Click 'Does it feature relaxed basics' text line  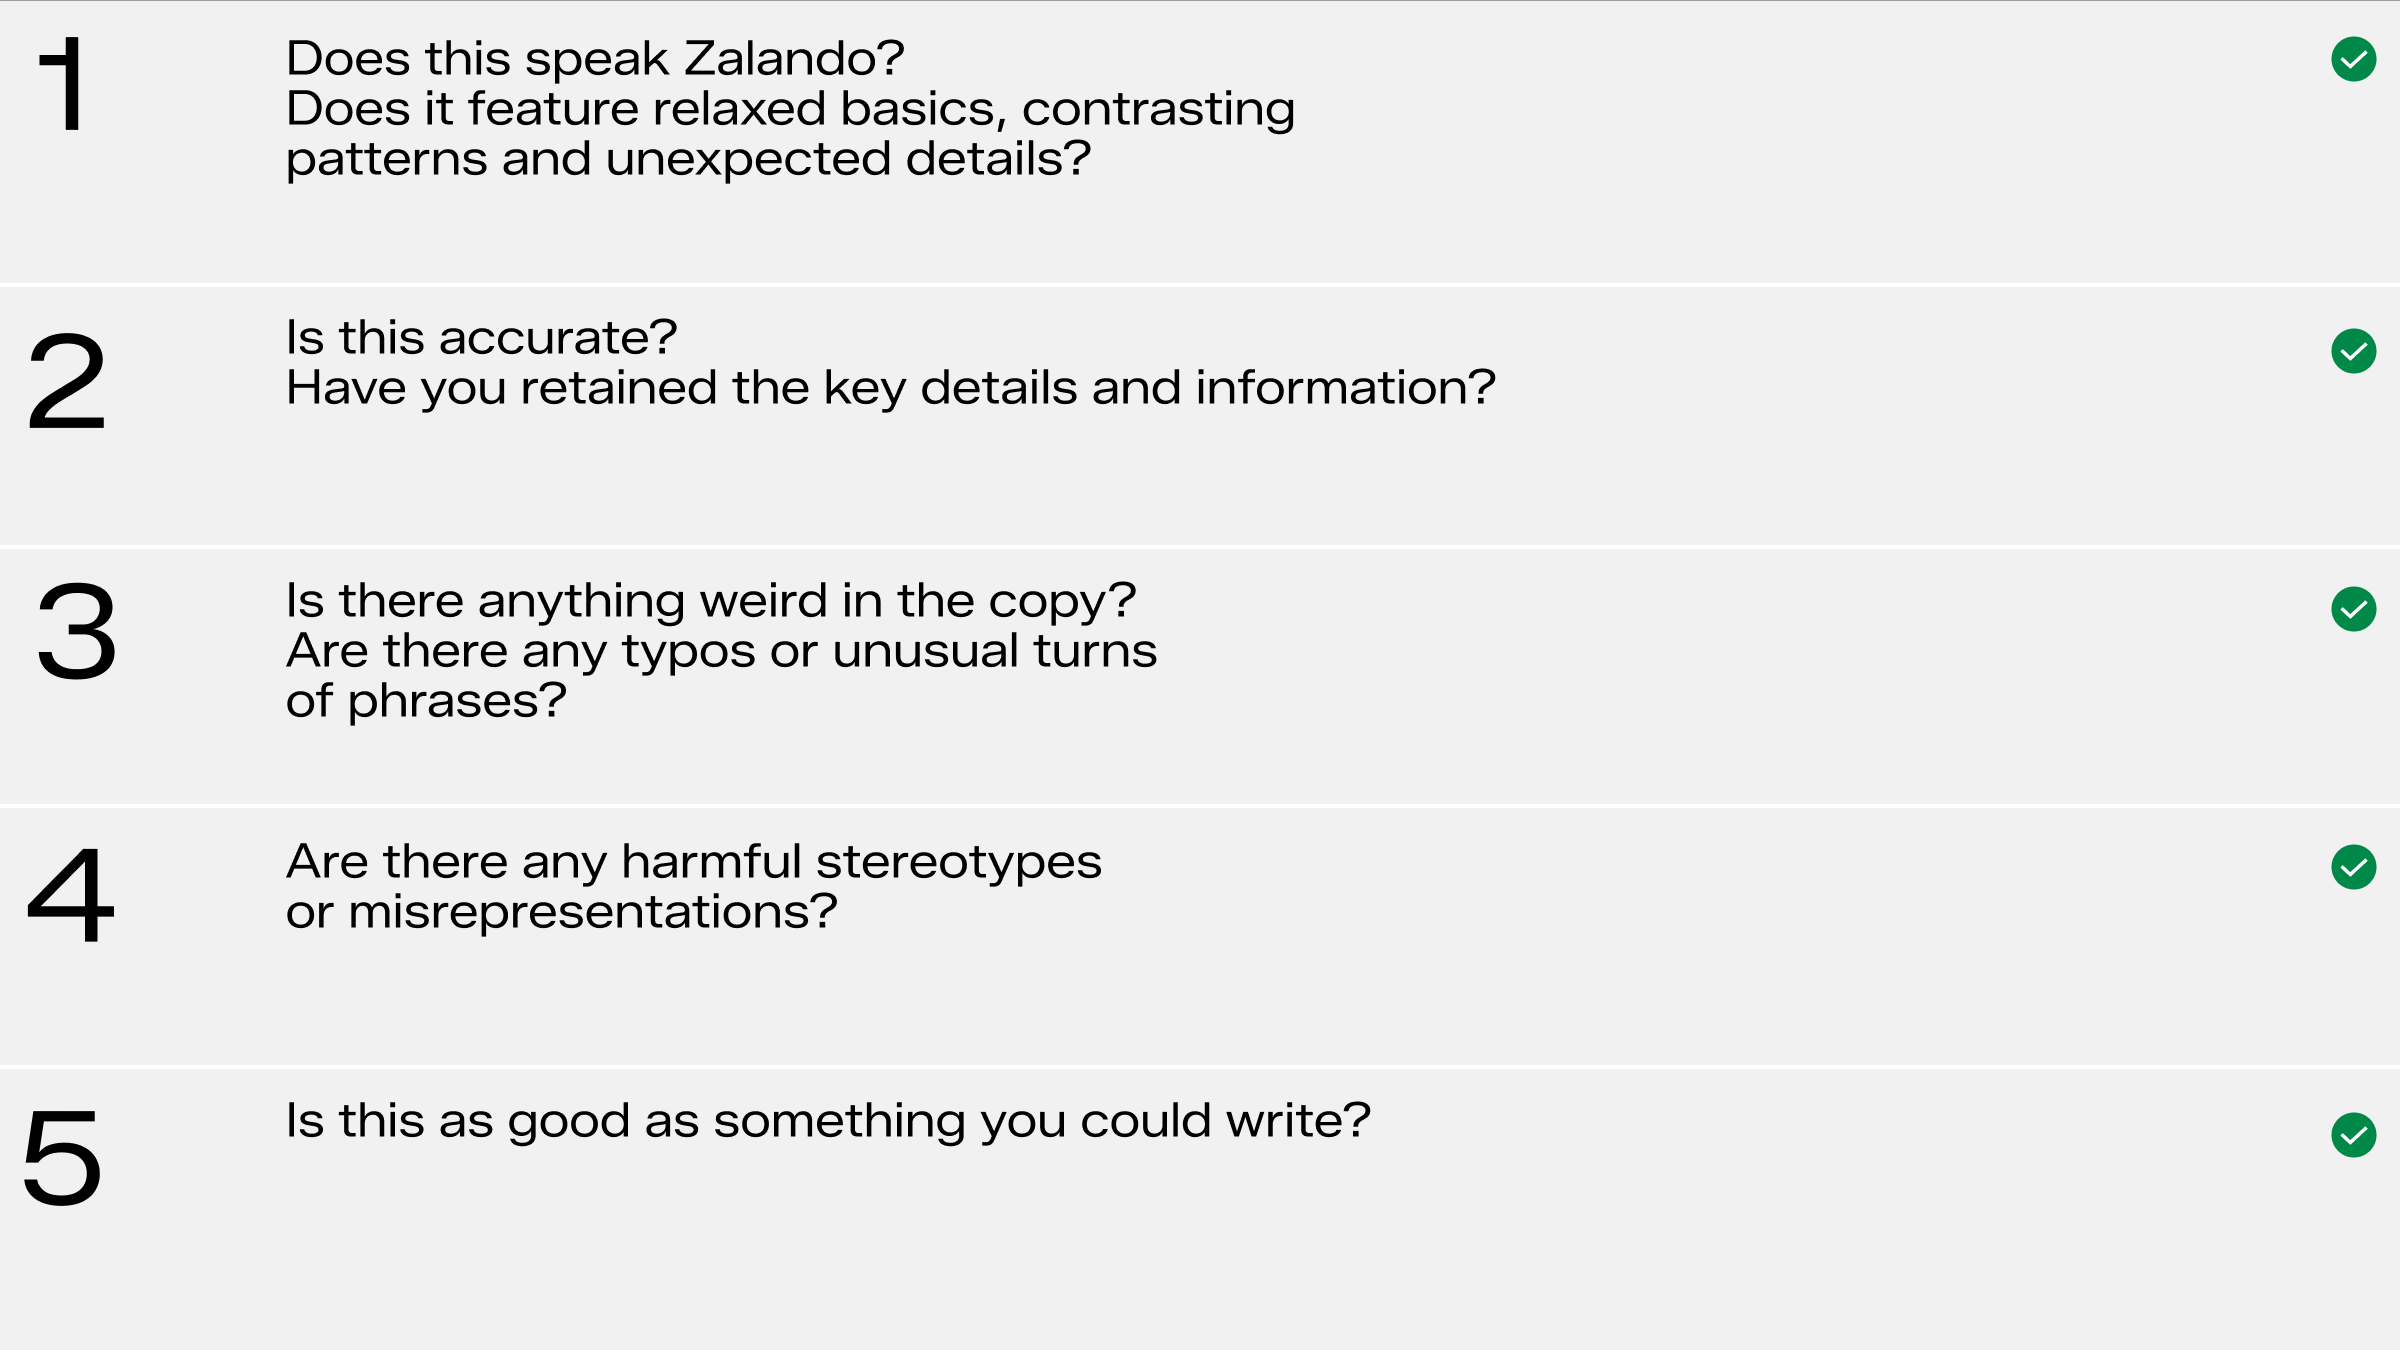tap(790, 109)
